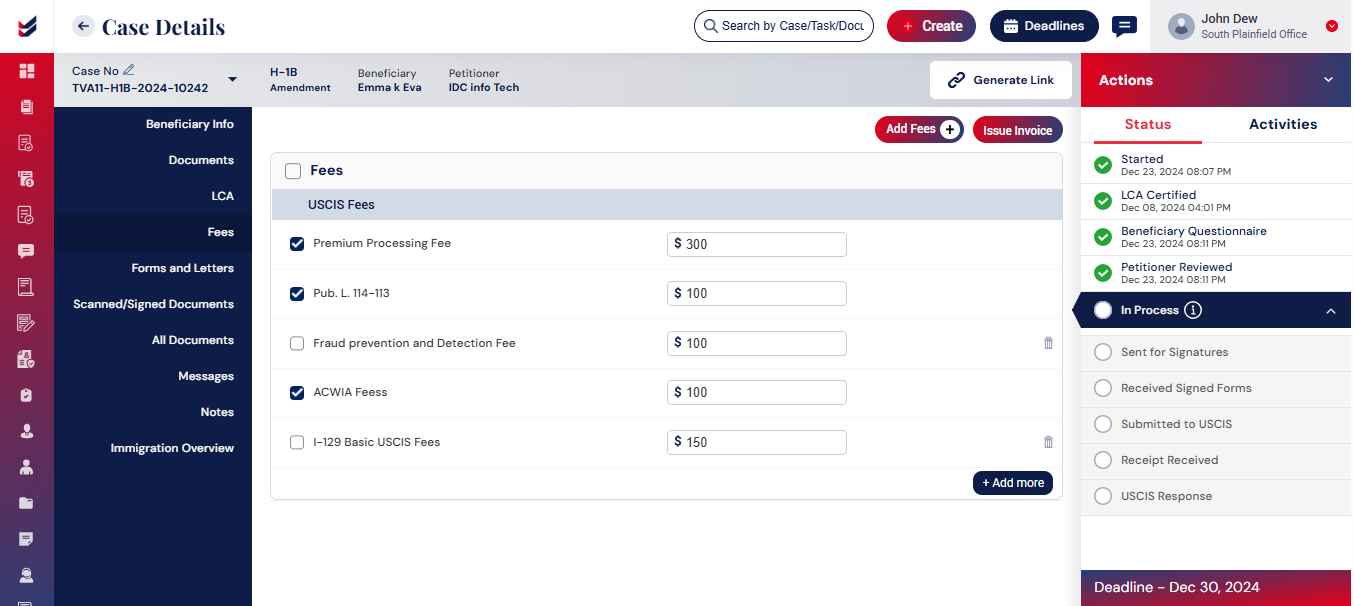Check the Fraud prevention and Detection Fee box

tap(297, 343)
